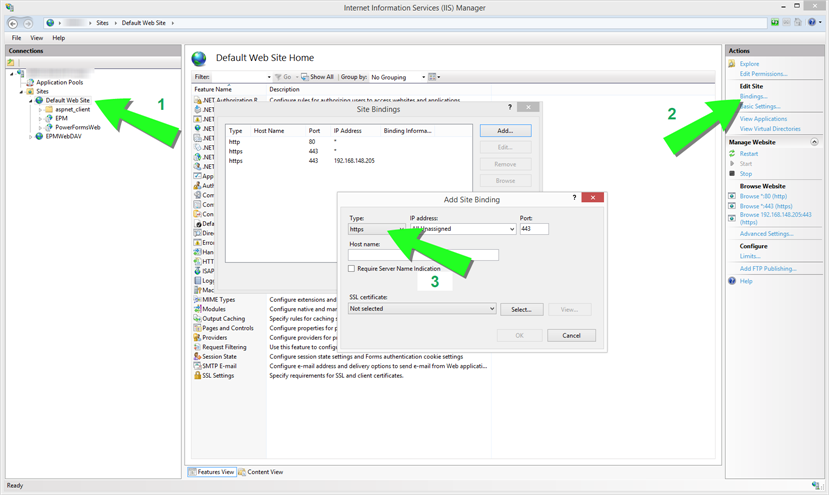Expand the EPMWebDAV tree node
829x495 pixels.
pos(31,136)
